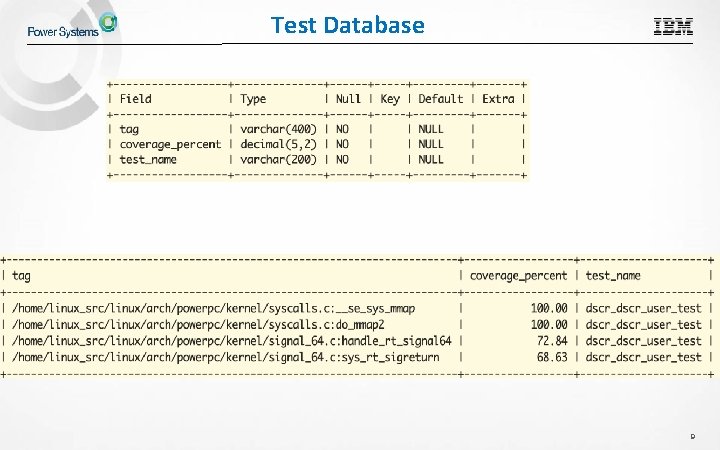The height and width of the screenshot is (450, 720).
Task: Click the 'Field' column header
Action: [135, 99]
